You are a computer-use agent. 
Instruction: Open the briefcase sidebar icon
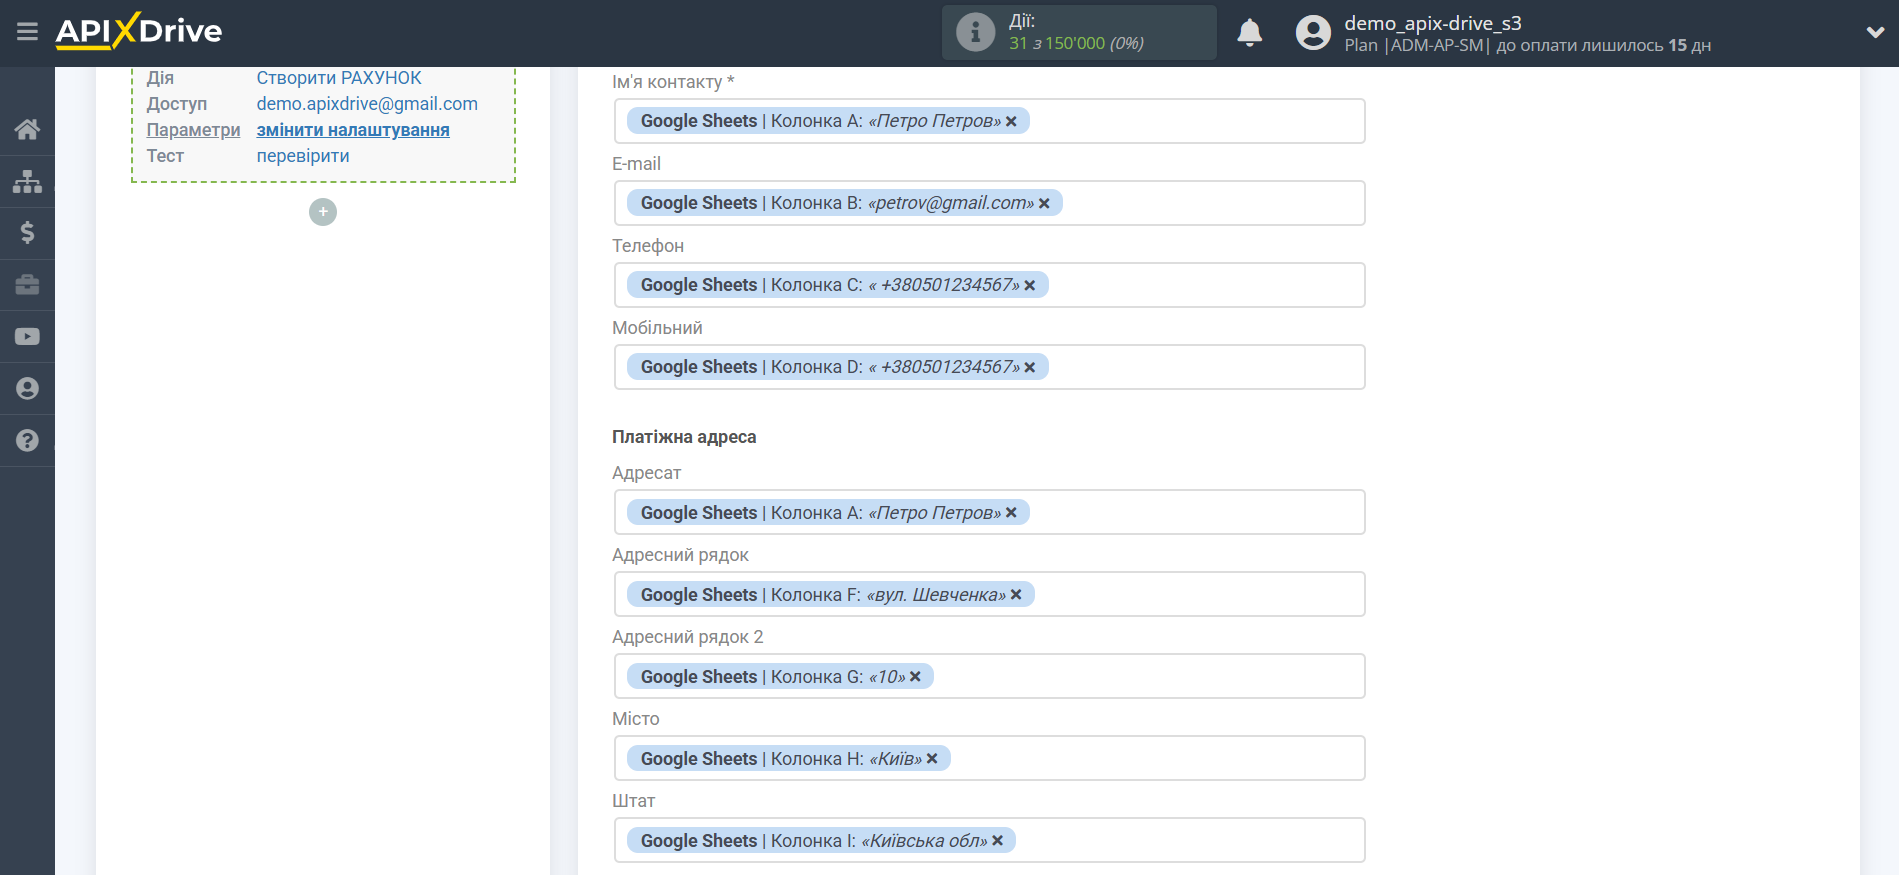(x=27, y=285)
